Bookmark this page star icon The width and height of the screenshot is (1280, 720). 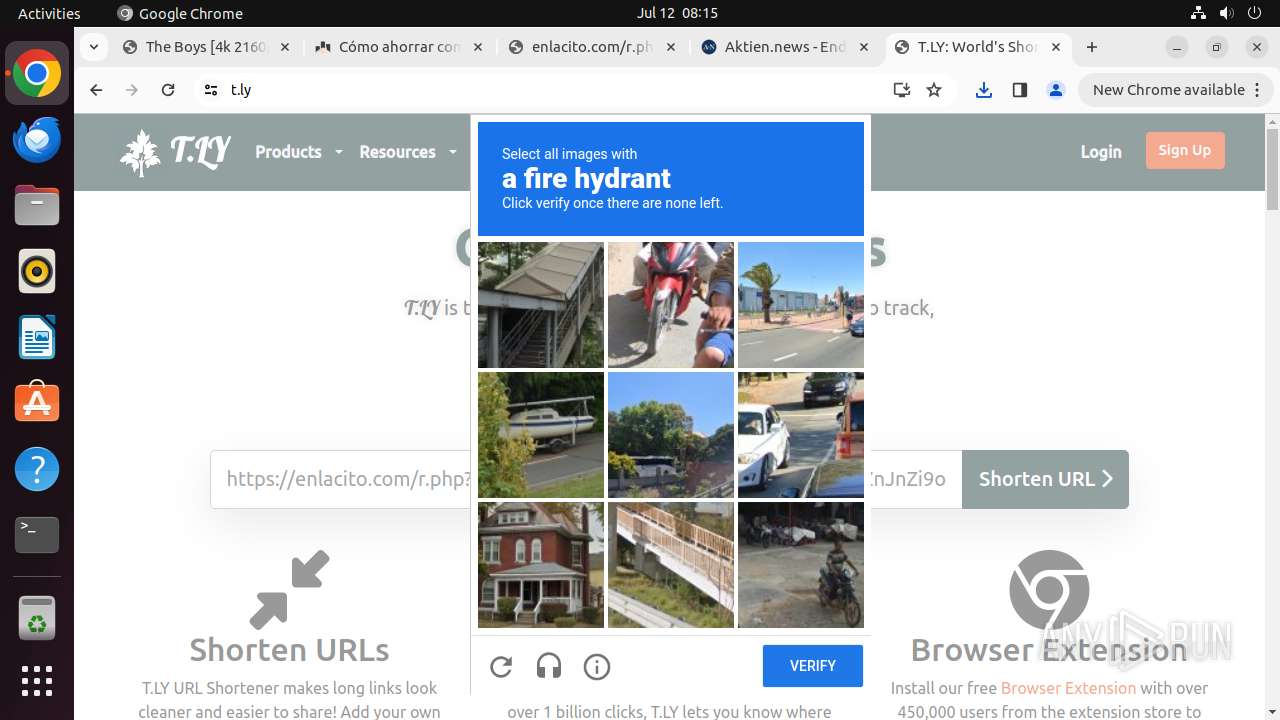click(x=934, y=90)
